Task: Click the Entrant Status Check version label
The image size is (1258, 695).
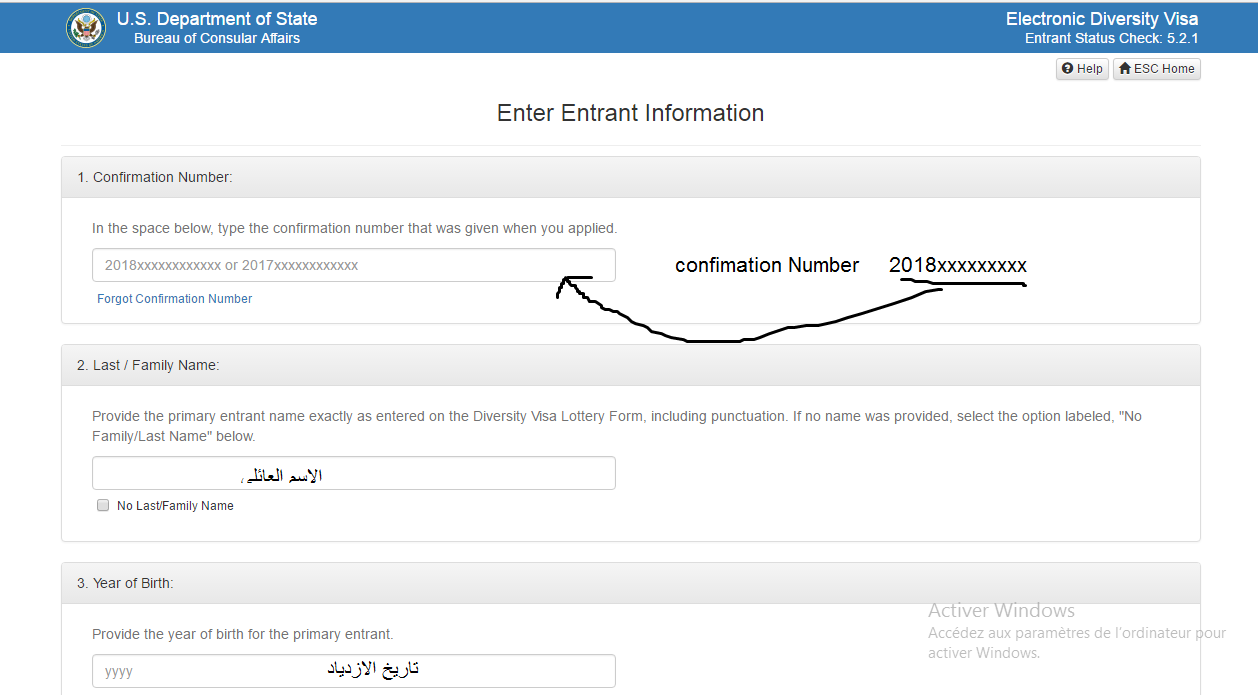Action: point(1112,39)
